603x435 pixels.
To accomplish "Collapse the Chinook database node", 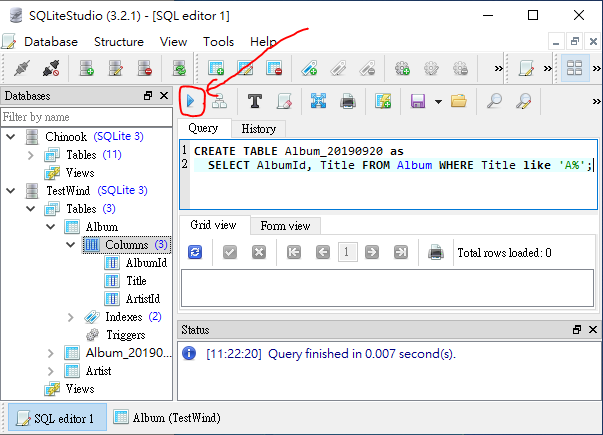I will coord(11,137).
